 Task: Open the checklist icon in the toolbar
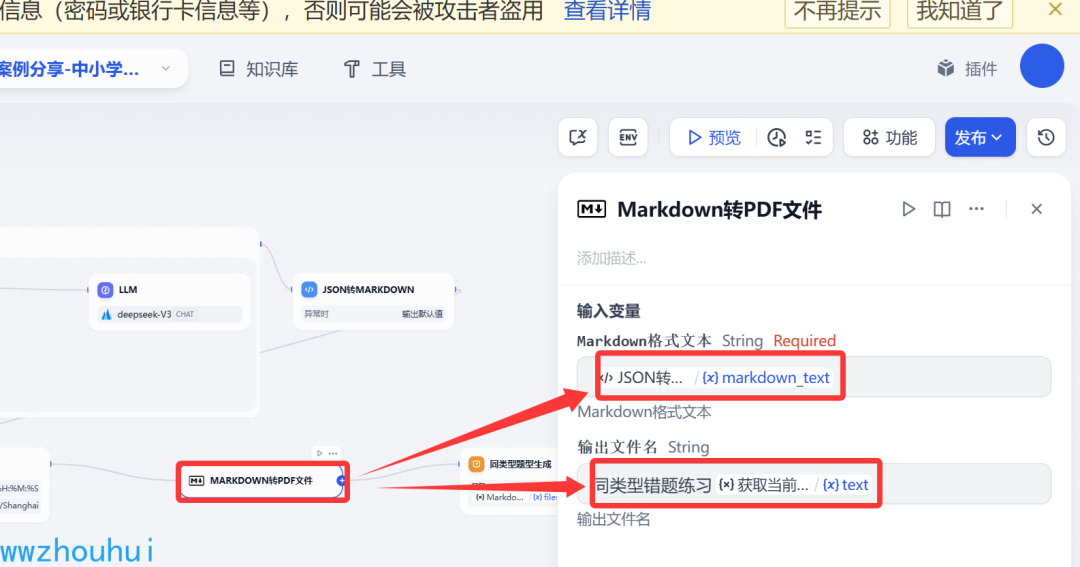813,137
